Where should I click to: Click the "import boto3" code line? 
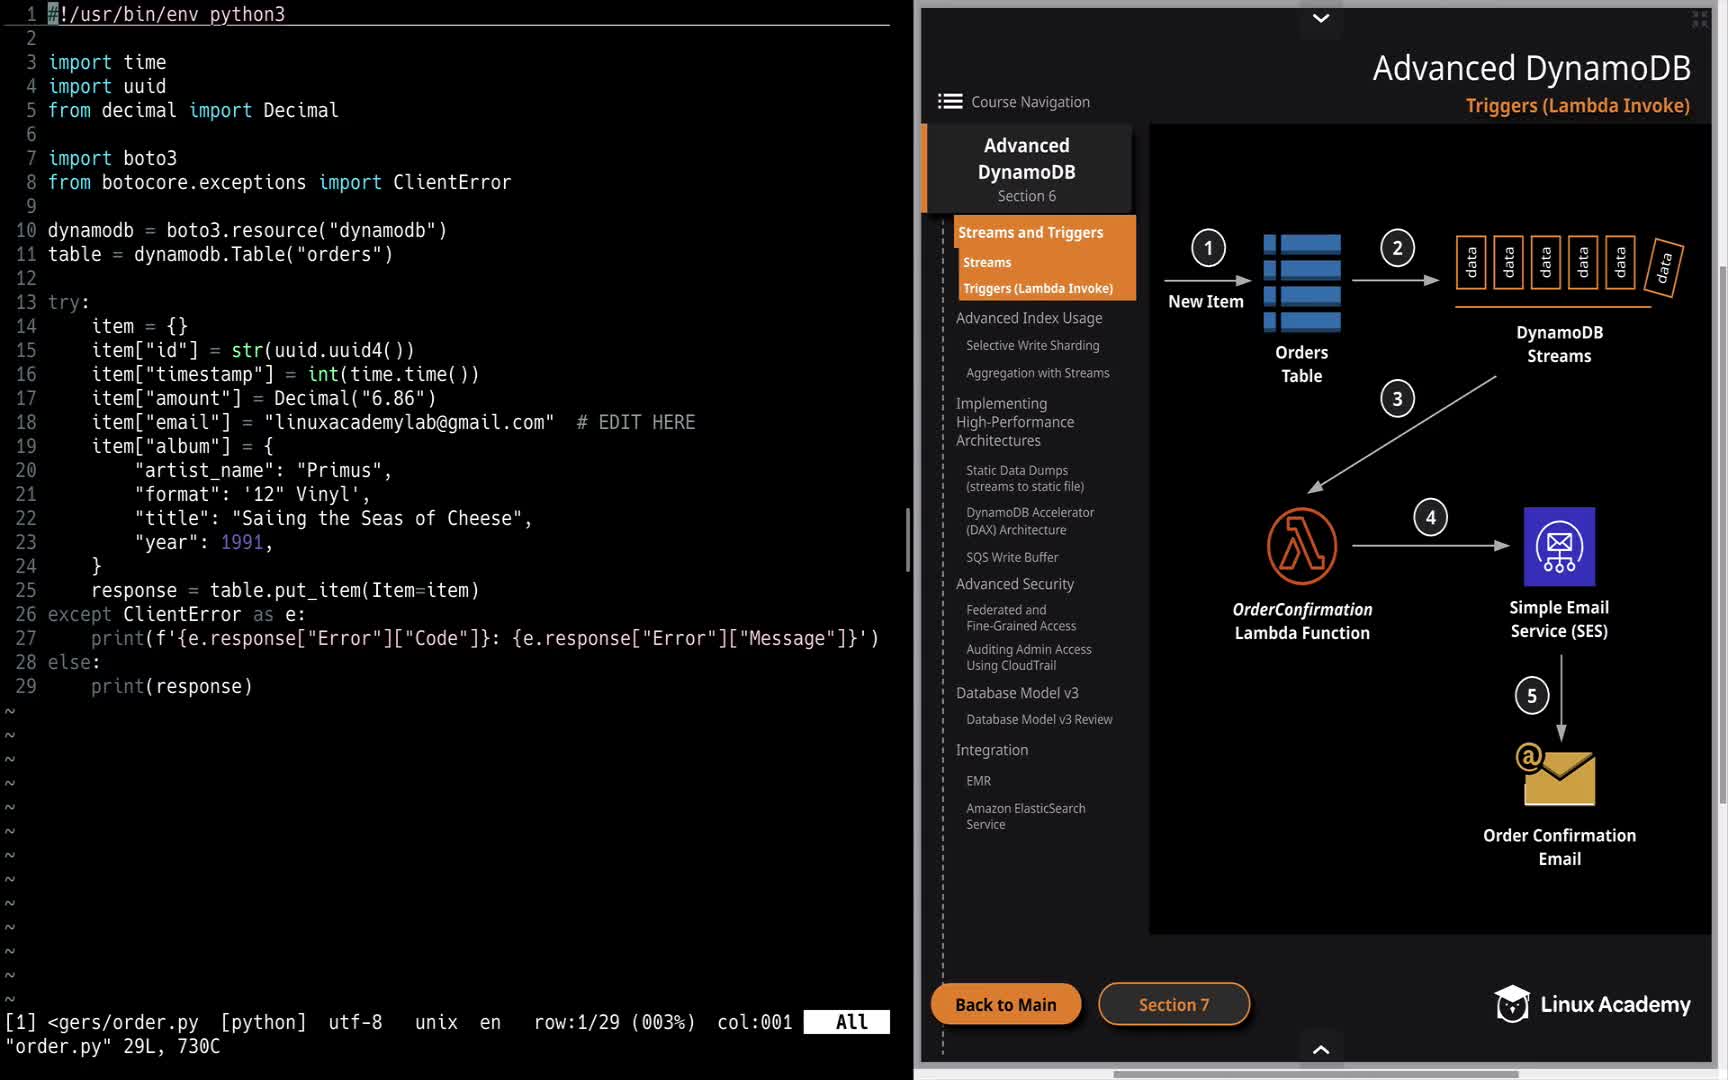tap(113, 158)
